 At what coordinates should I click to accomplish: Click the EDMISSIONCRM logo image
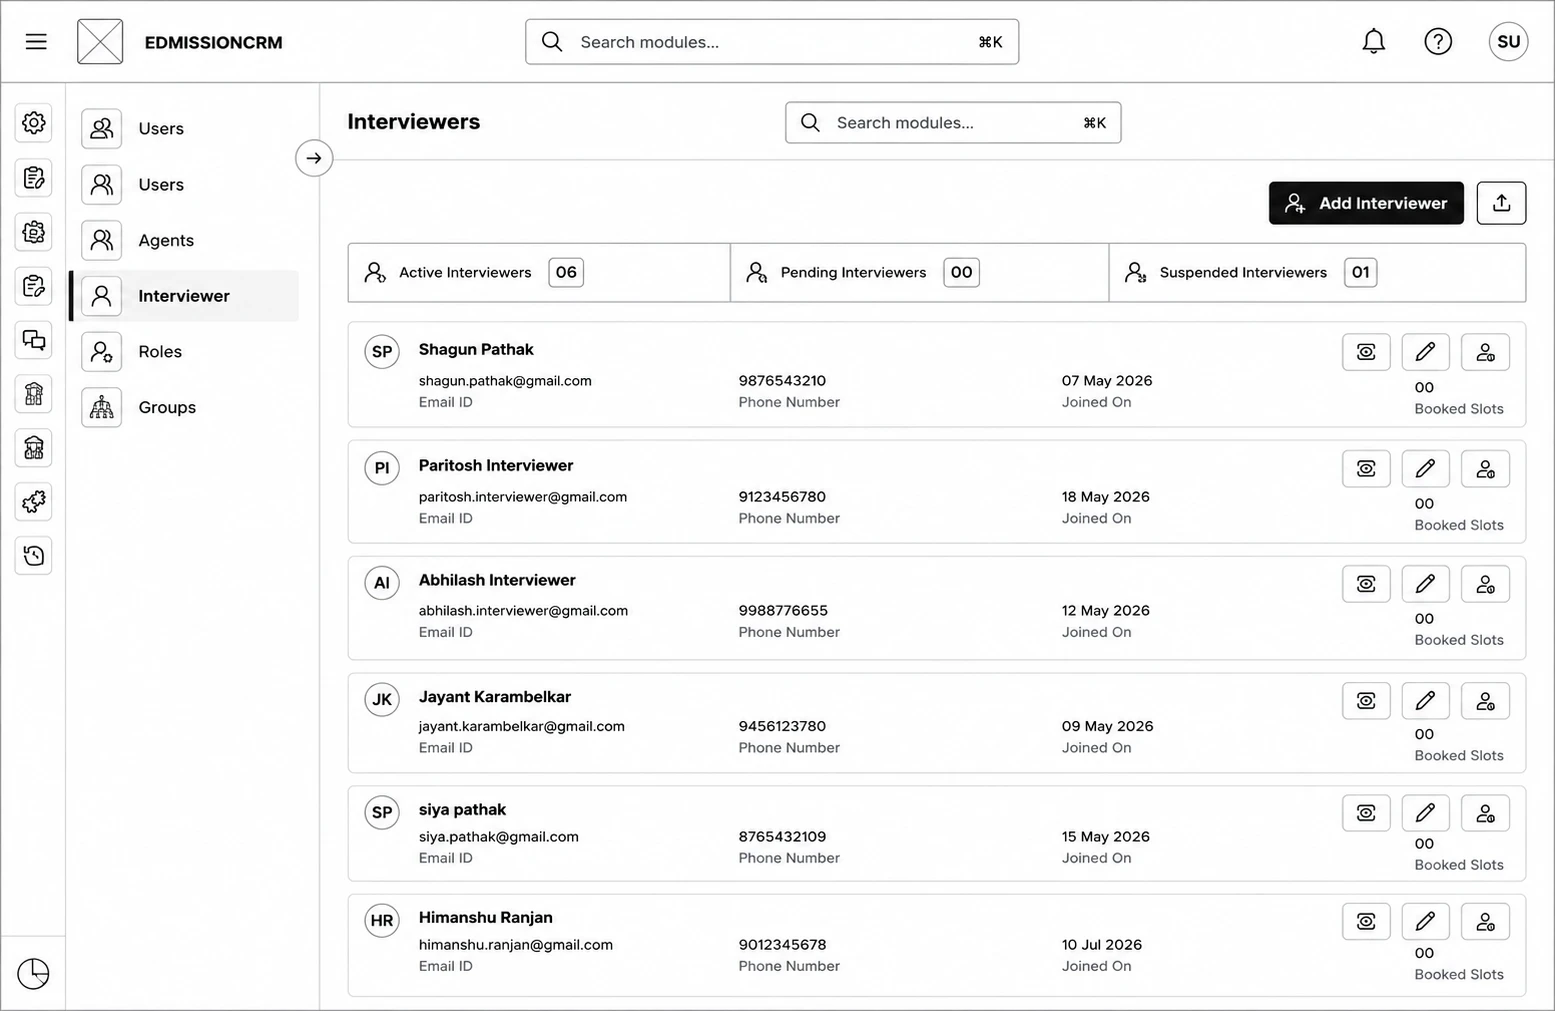pos(100,41)
